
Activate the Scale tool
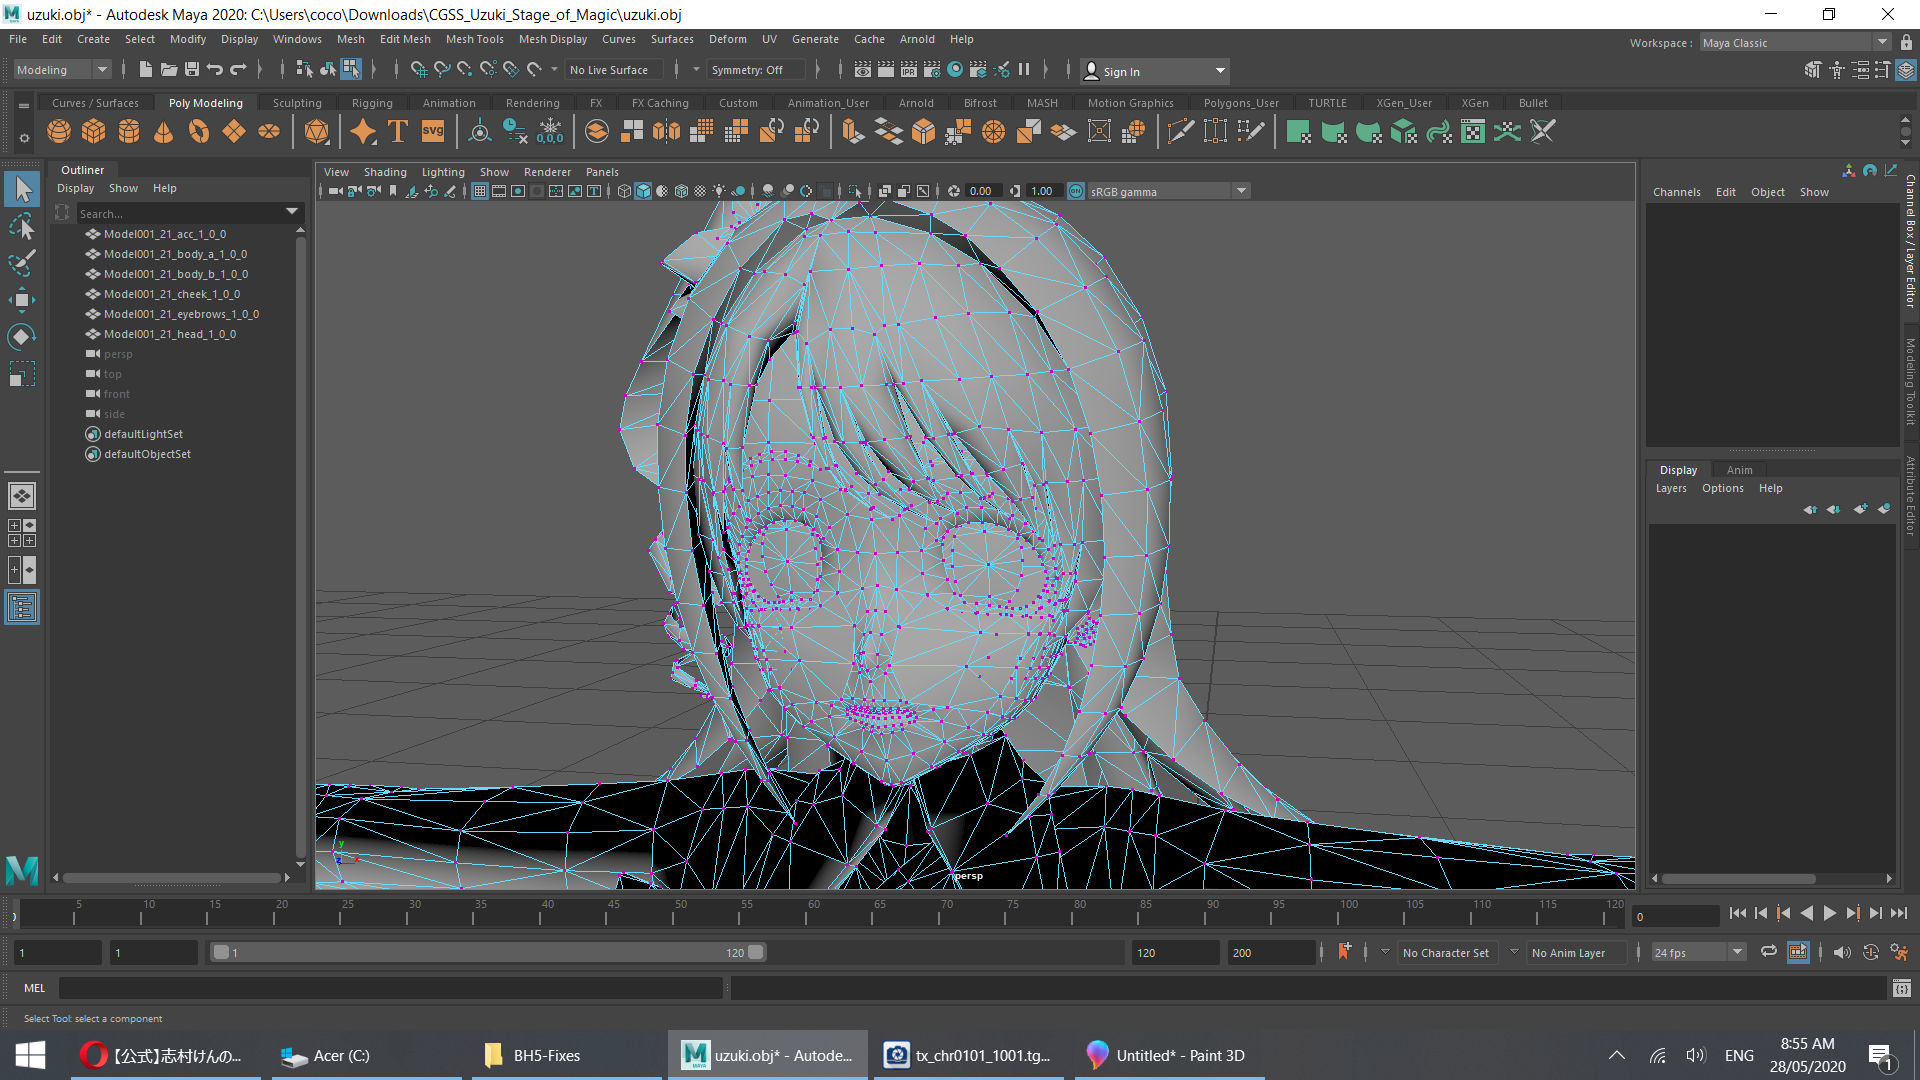click(x=22, y=374)
